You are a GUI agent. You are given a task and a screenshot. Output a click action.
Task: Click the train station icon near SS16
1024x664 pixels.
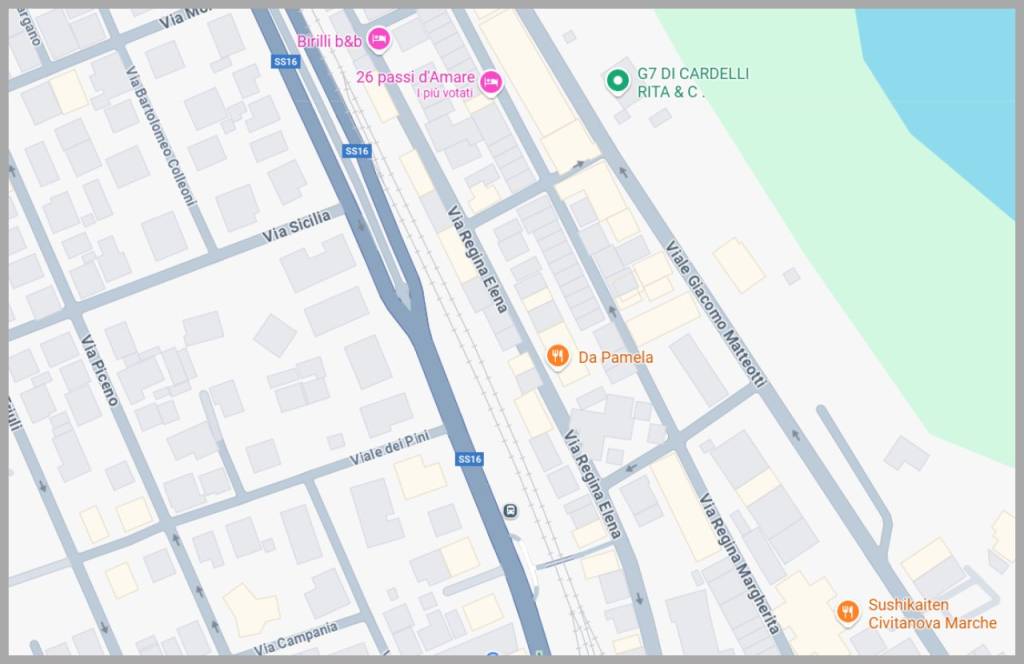pos(511,511)
